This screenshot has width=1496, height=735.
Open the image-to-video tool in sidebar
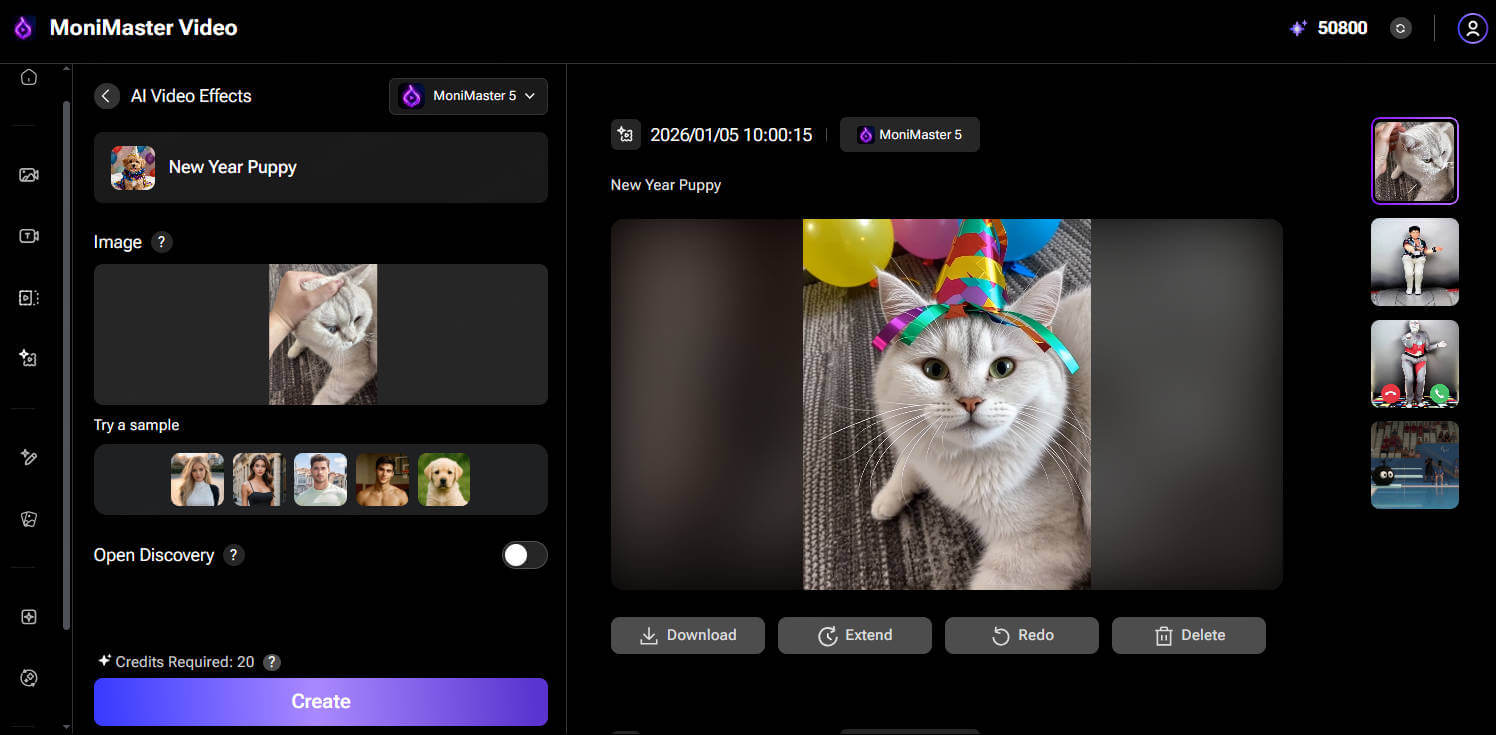(29, 175)
